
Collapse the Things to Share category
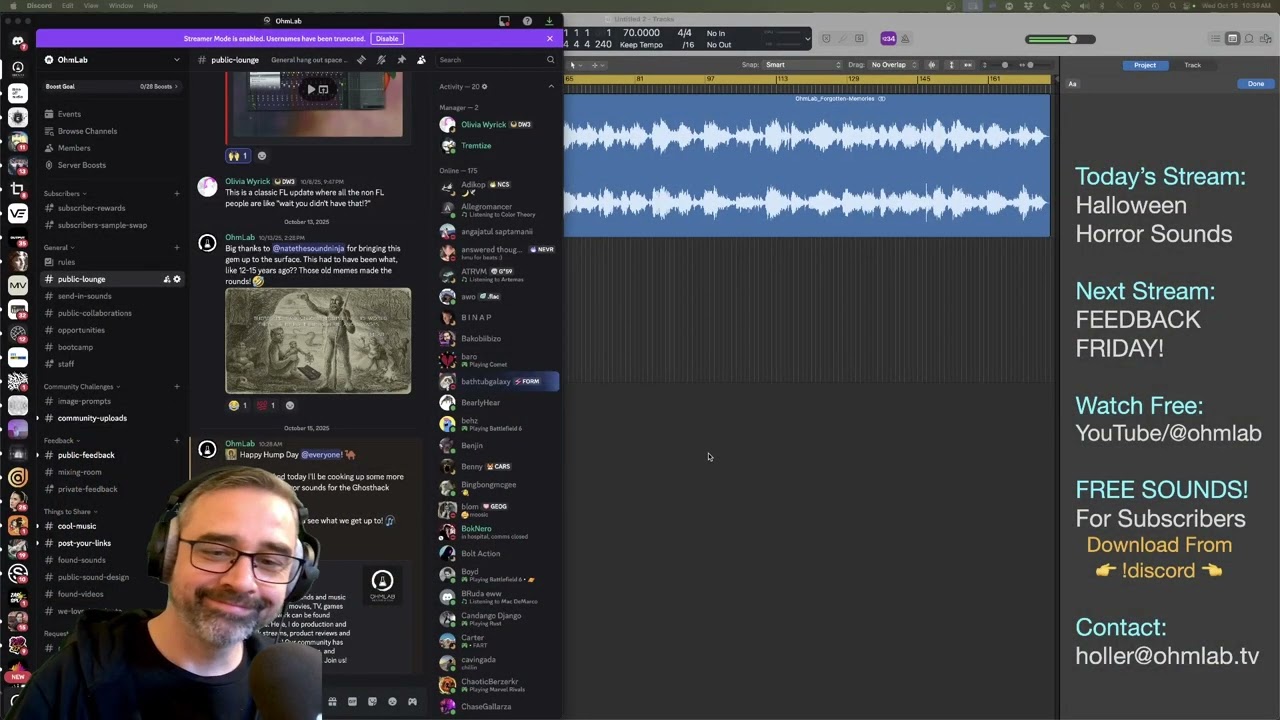click(x=70, y=511)
